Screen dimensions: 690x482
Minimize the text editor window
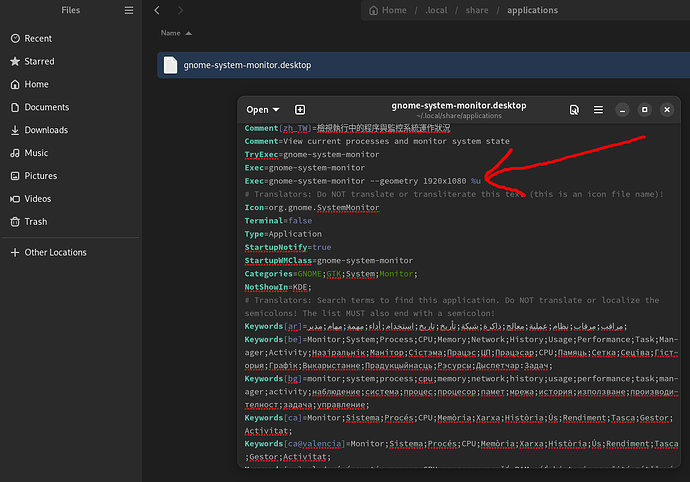[x=622, y=110]
